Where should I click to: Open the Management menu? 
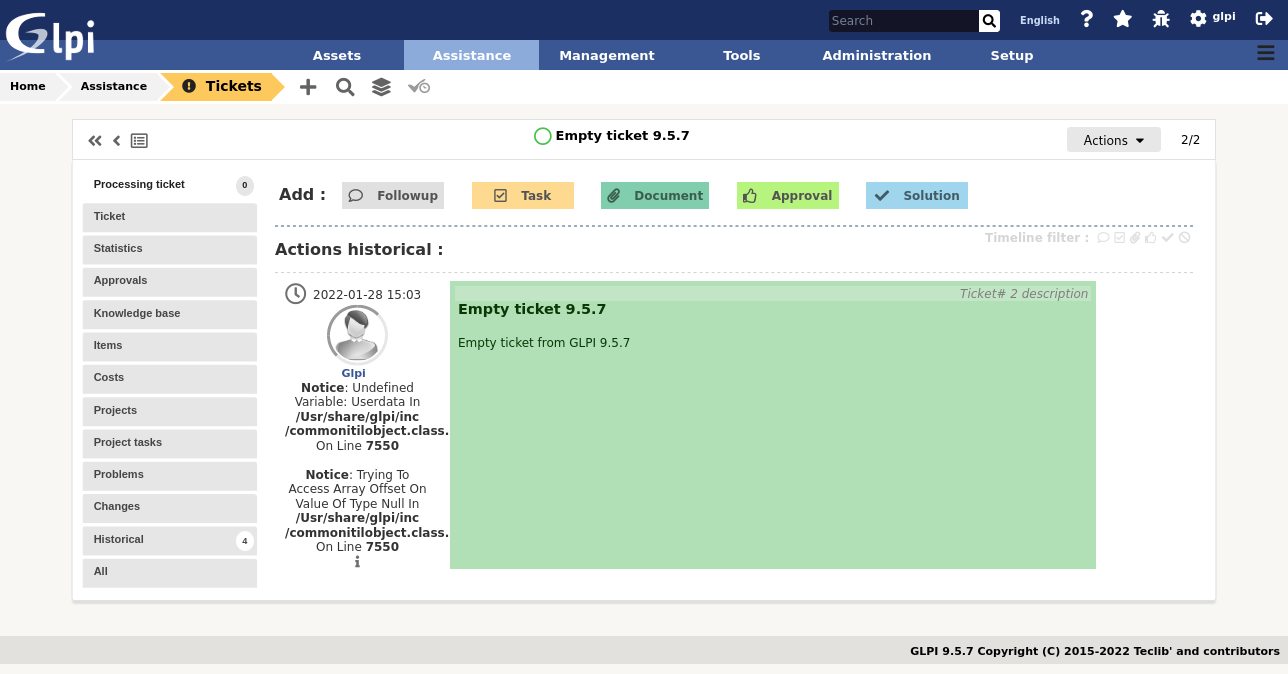point(606,55)
